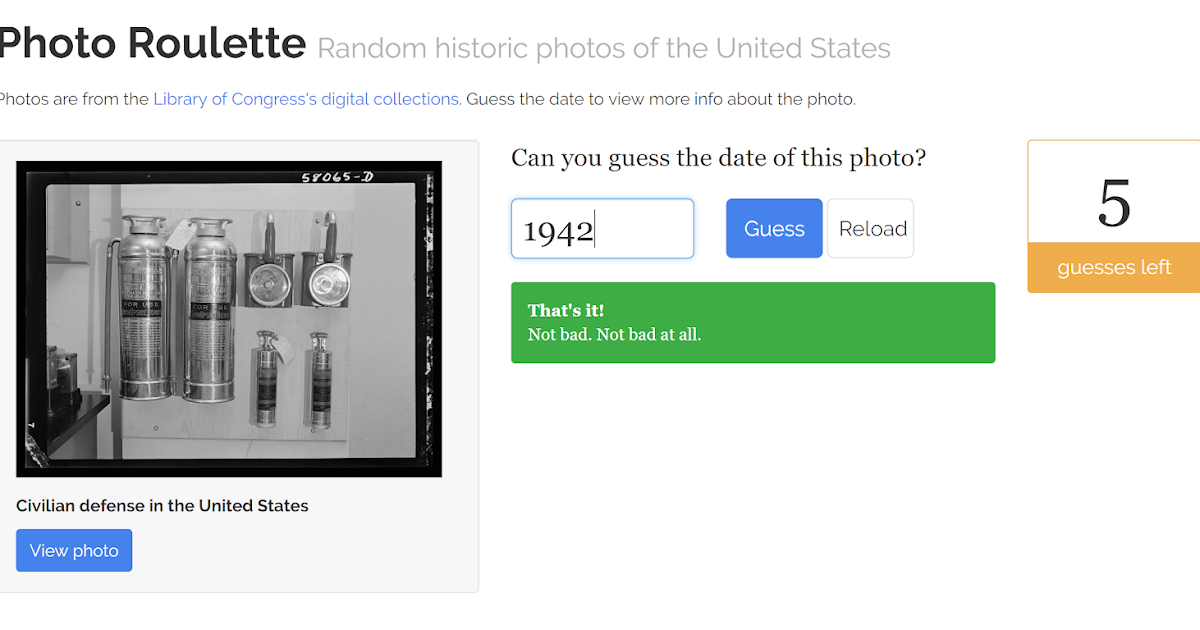Click the "Not bad. Not bad at all." text
This screenshot has height=630, width=1200.
[614, 334]
